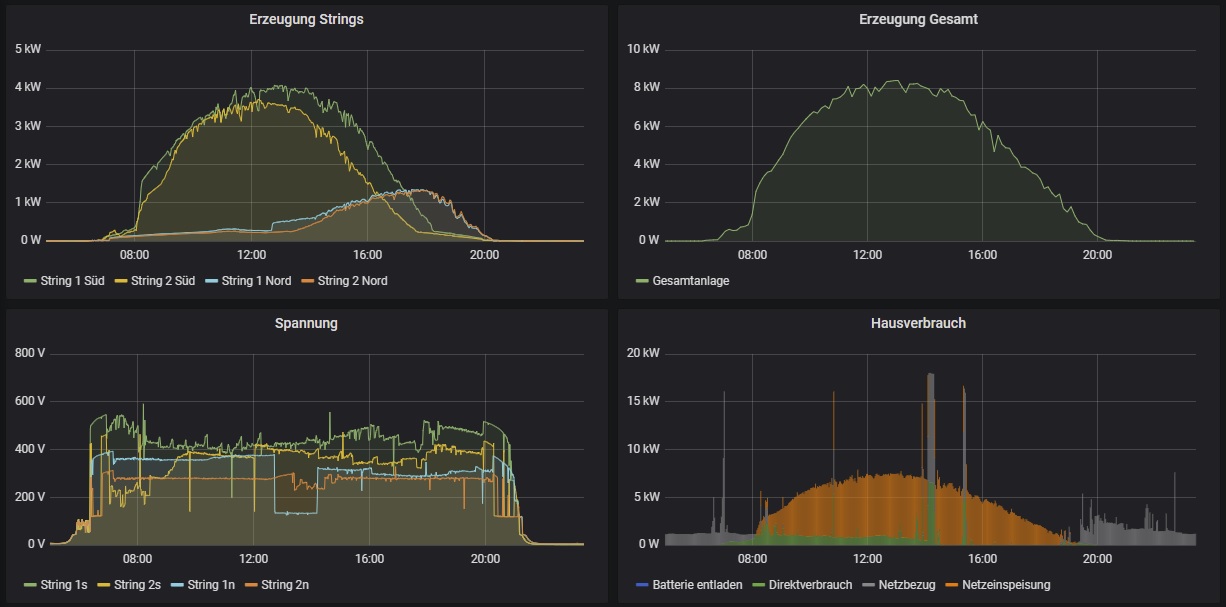1226x607 pixels.
Task: Toggle Netzeinspeisung legend entry
Action: click(x=1006, y=585)
